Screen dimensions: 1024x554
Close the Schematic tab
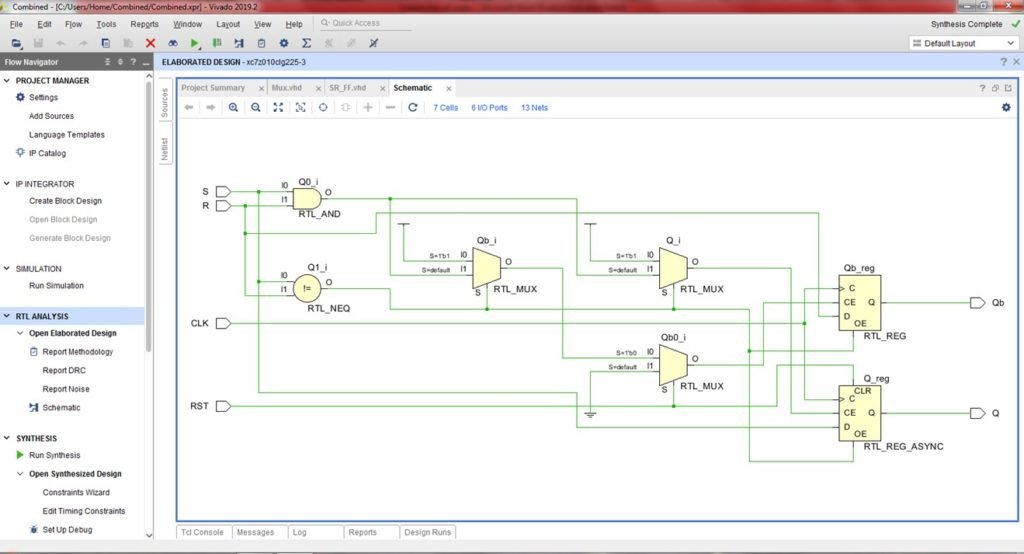(x=449, y=88)
